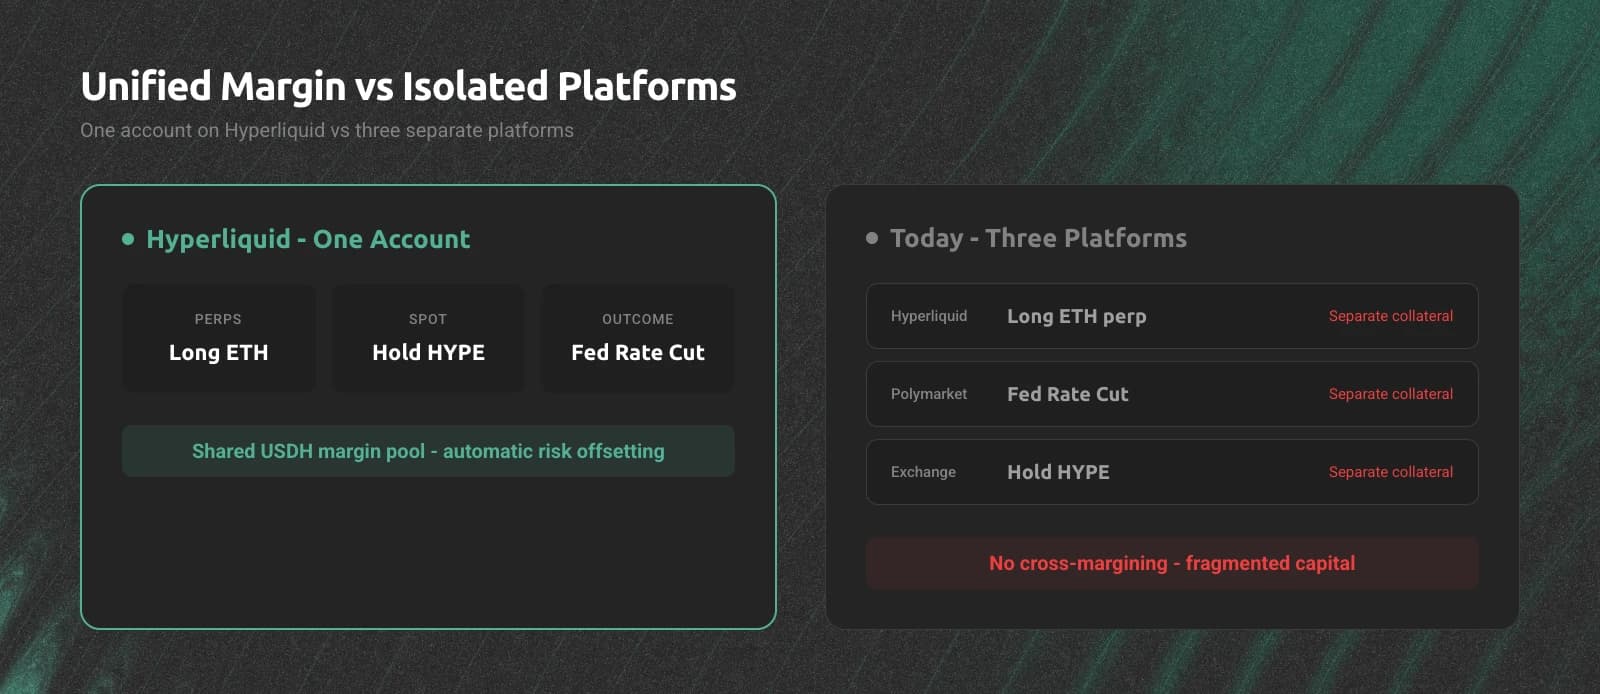Click Separate collateral on Fed Rate Cut row
This screenshot has width=1600, height=694.
point(1390,394)
